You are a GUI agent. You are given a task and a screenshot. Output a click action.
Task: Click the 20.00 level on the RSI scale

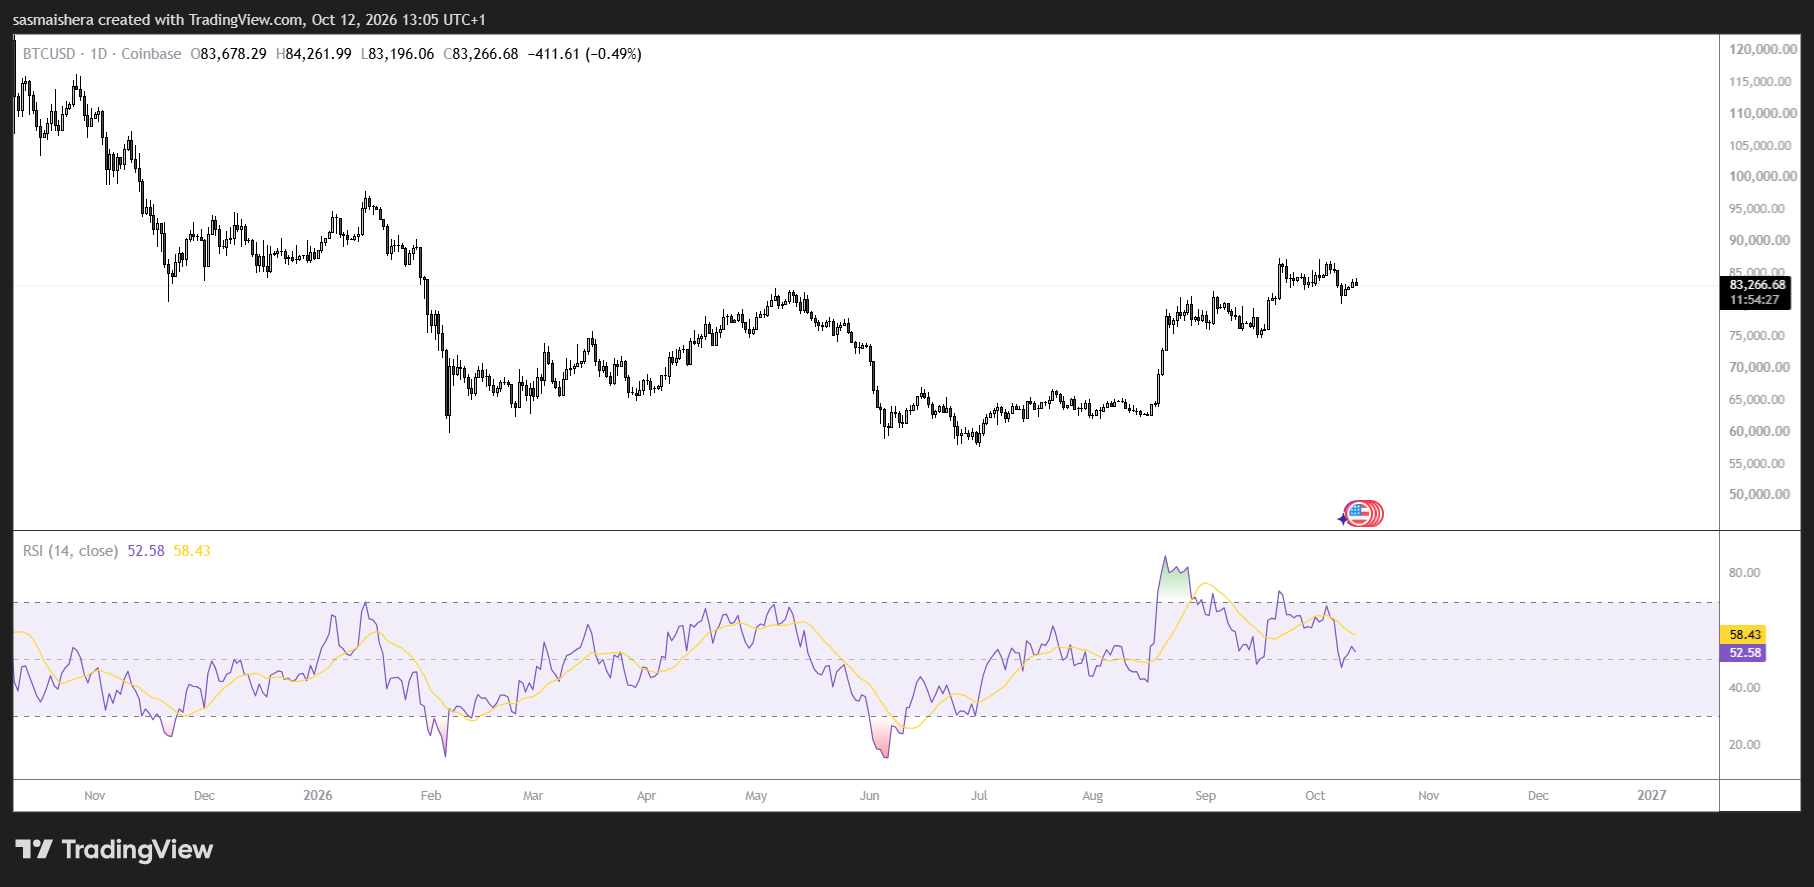pos(1745,745)
